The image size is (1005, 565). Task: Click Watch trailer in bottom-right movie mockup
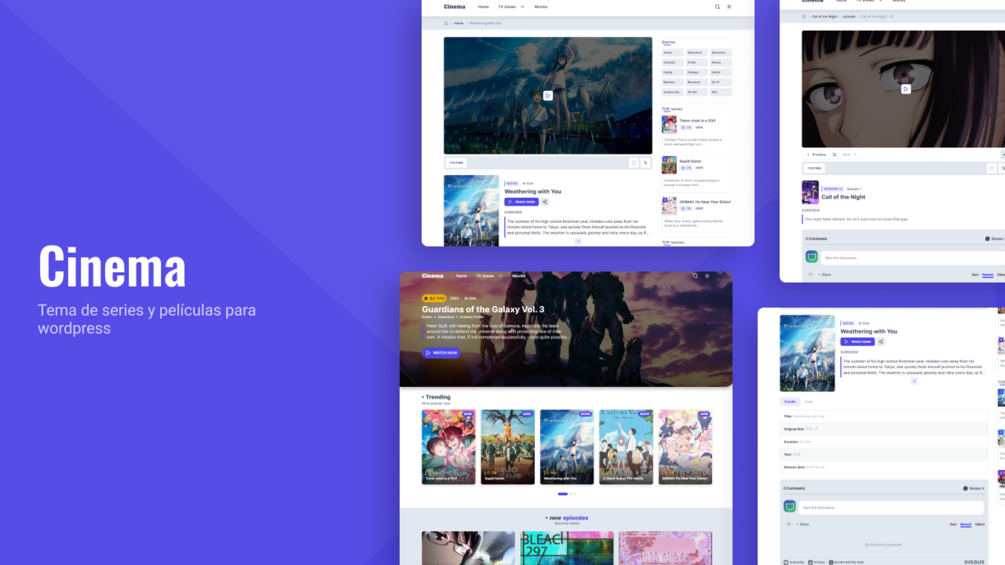click(858, 342)
